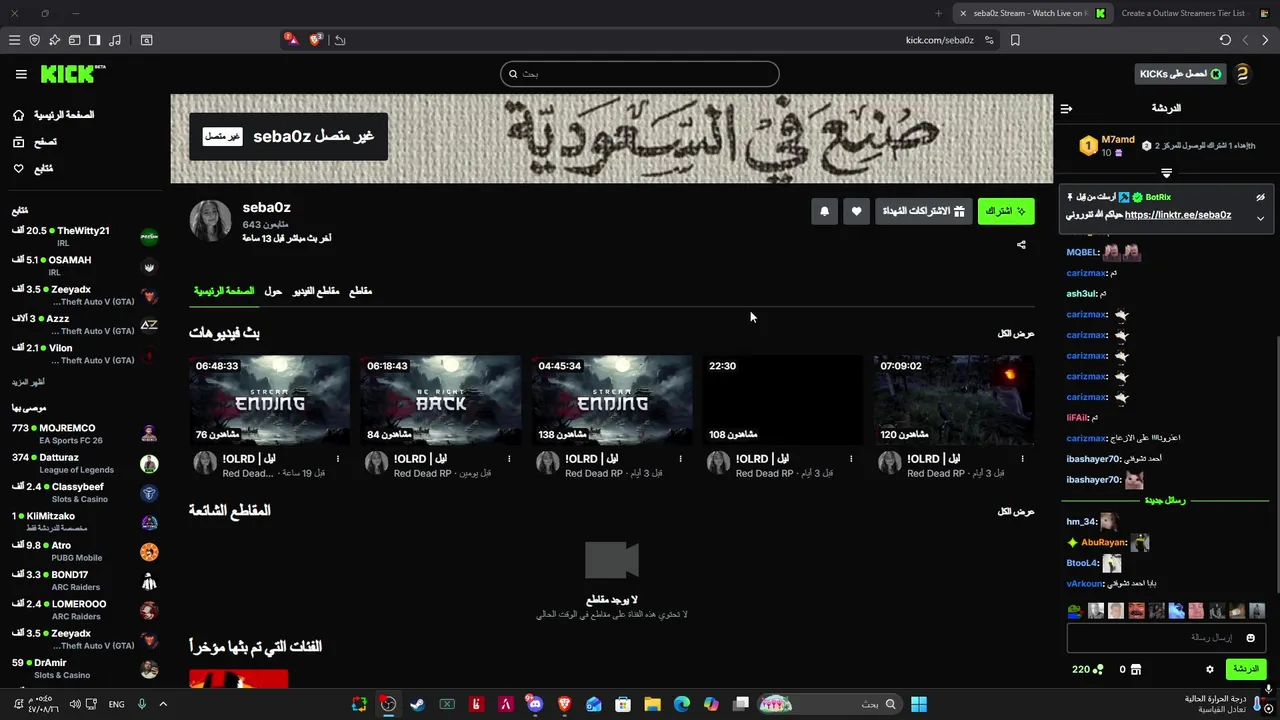Open chat settings gear icon
The image size is (1280, 720).
coord(1209,669)
